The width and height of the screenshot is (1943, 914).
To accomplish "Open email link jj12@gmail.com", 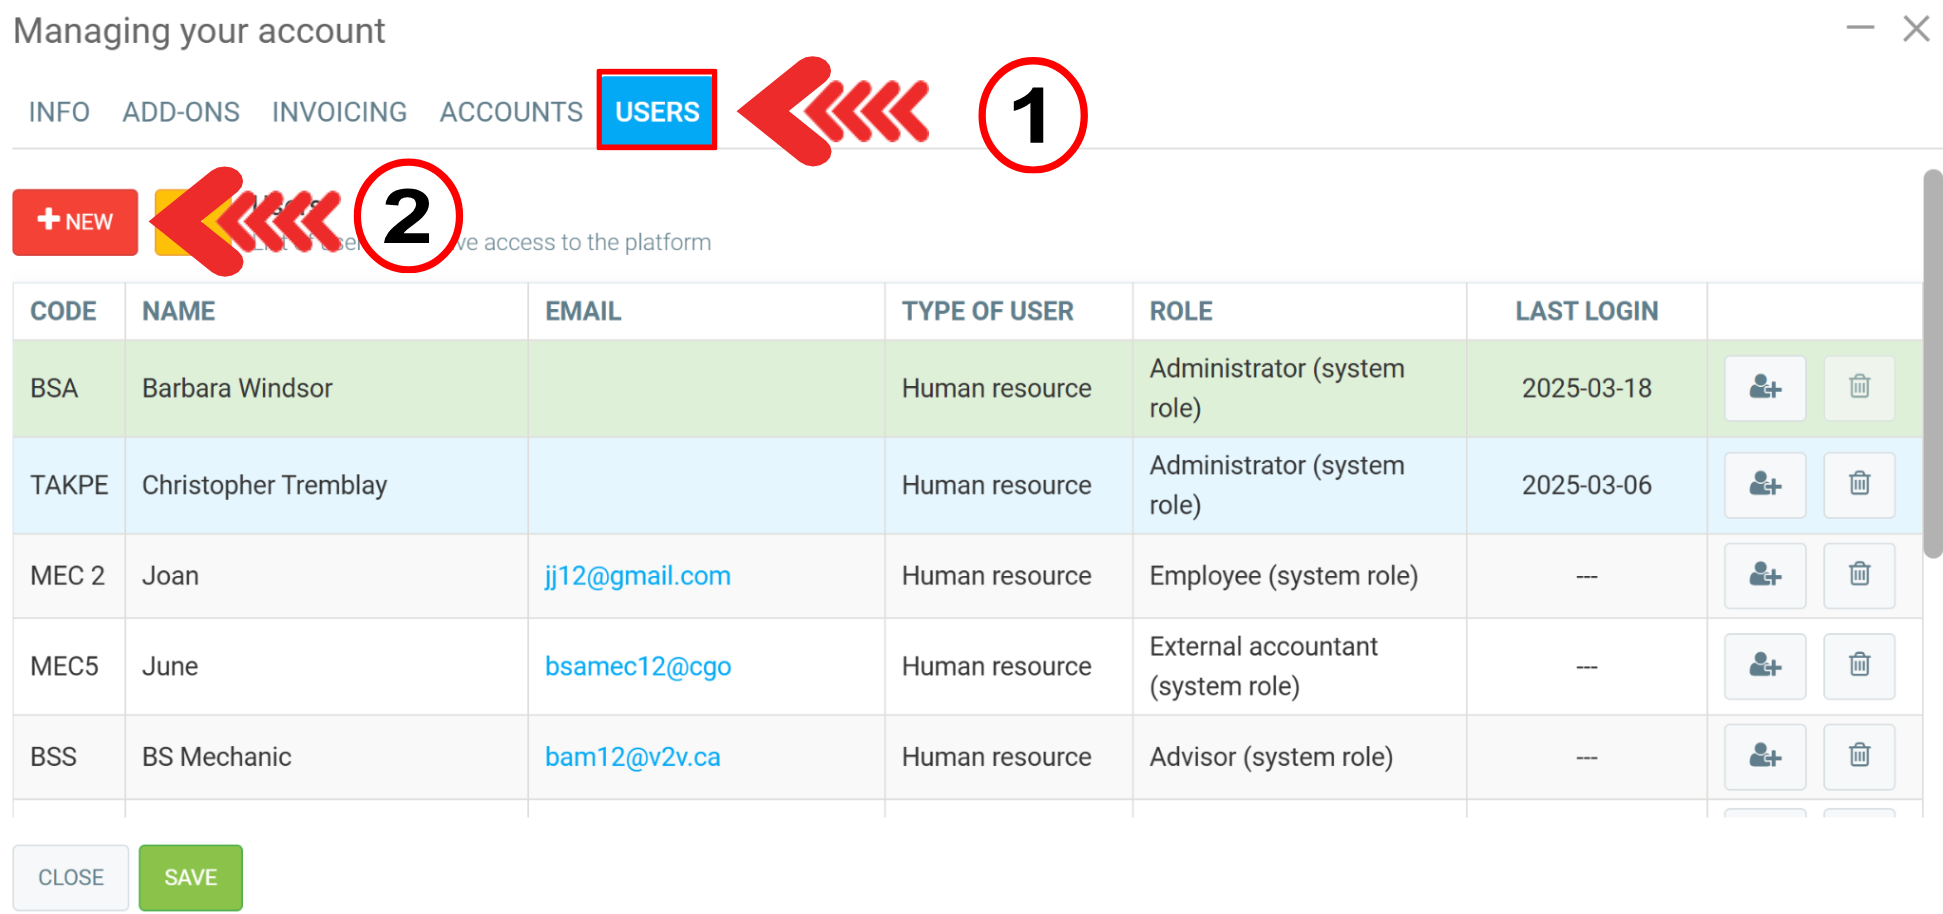I will click(x=638, y=576).
